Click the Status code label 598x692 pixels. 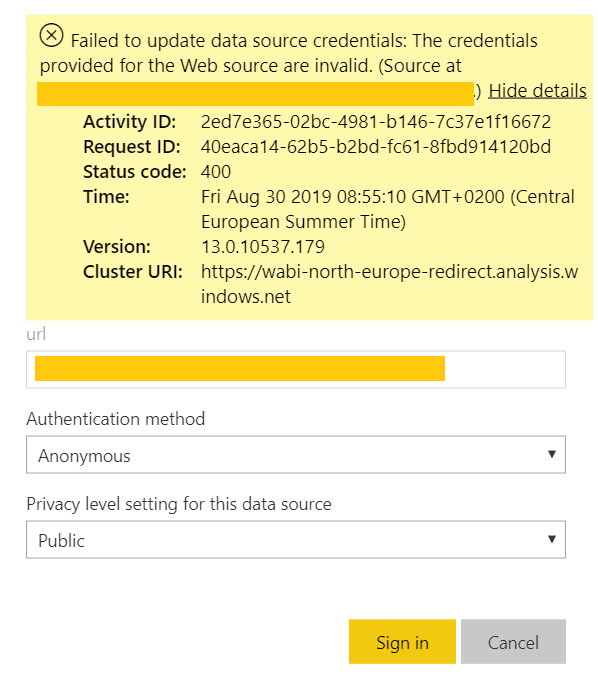click(x=135, y=172)
